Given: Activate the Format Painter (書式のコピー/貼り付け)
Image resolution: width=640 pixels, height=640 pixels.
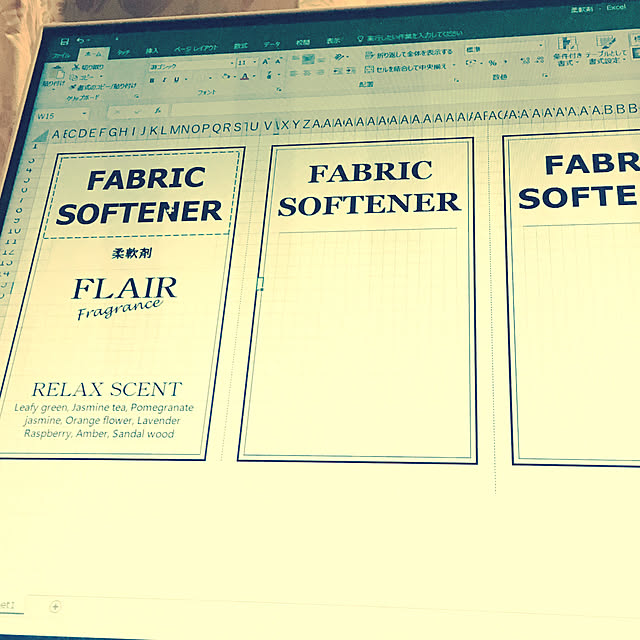Looking at the screenshot, I should click(102, 87).
